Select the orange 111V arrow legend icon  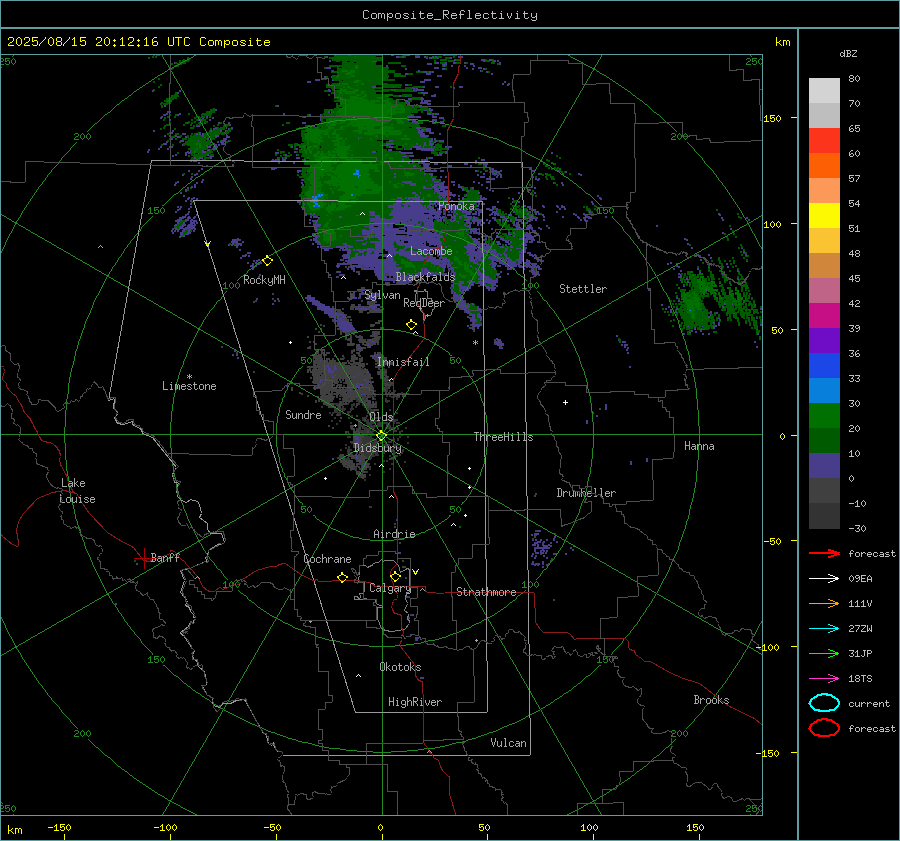coord(824,603)
